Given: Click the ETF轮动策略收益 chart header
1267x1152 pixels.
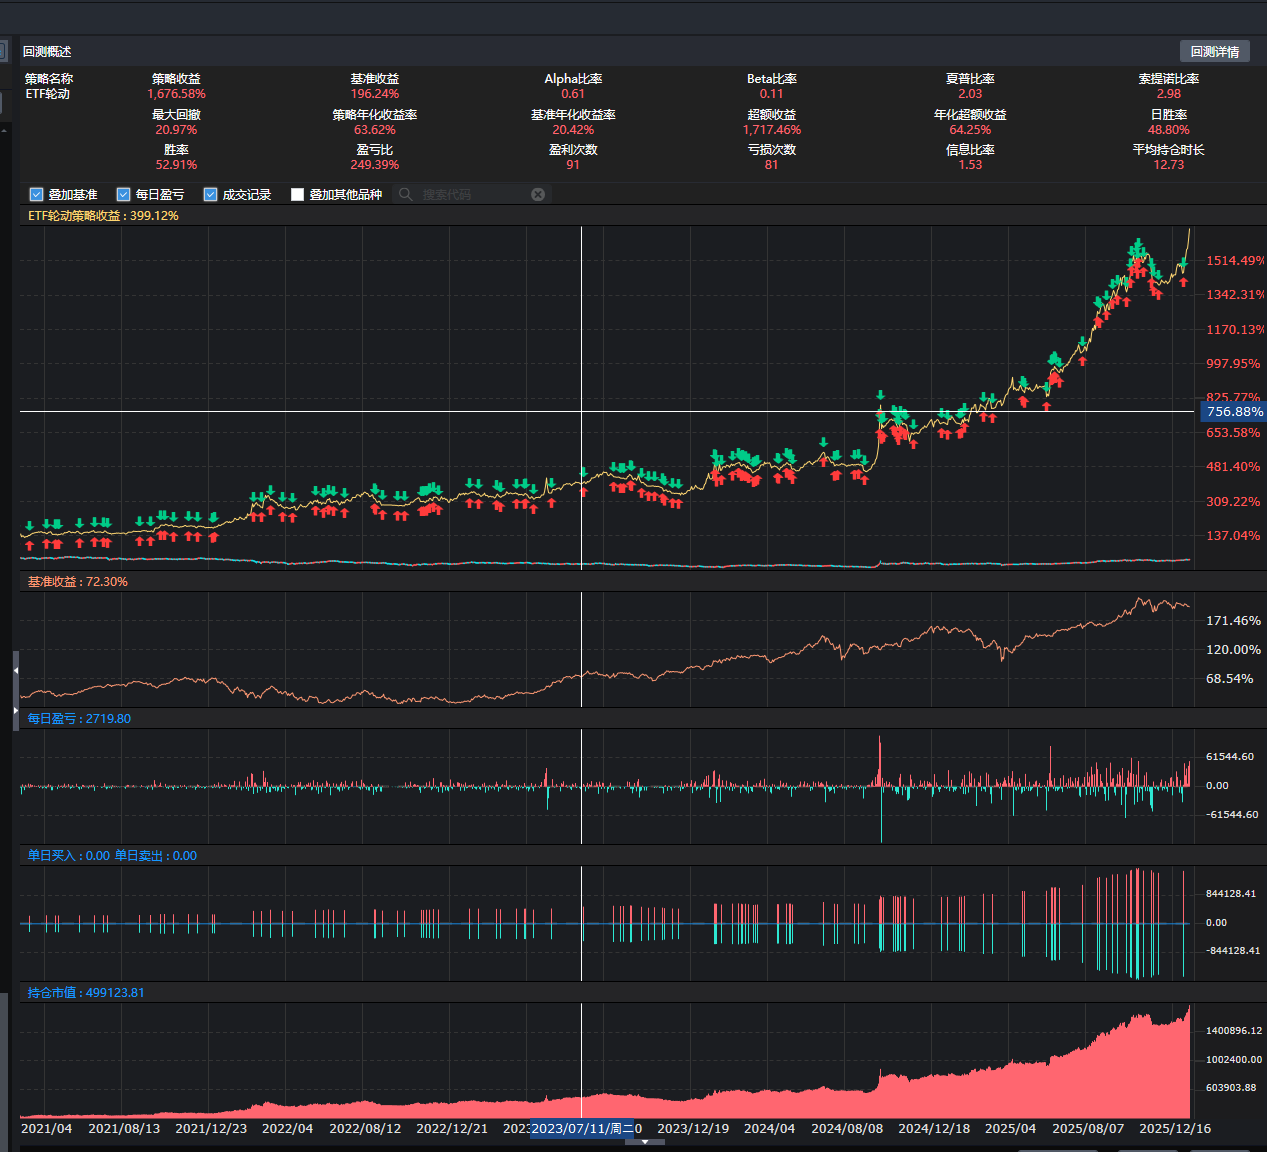Looking at the screenshot, I should coord(103,216).
